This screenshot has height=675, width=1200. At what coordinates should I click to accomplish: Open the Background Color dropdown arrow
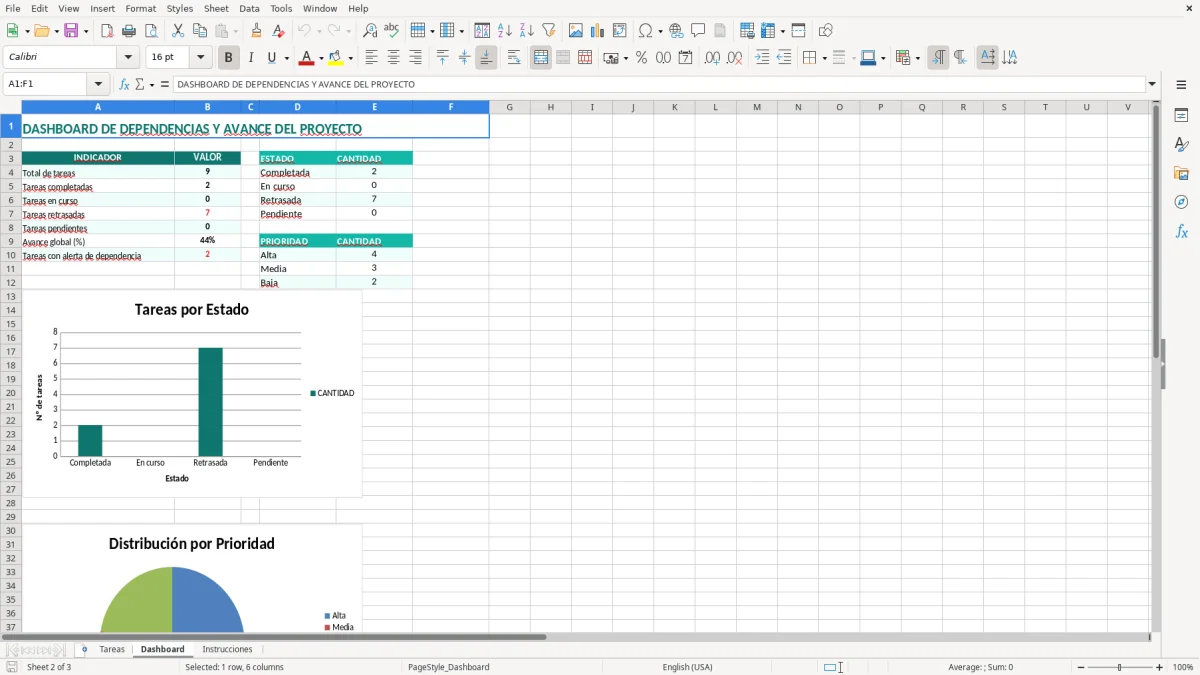pos(350,58)
